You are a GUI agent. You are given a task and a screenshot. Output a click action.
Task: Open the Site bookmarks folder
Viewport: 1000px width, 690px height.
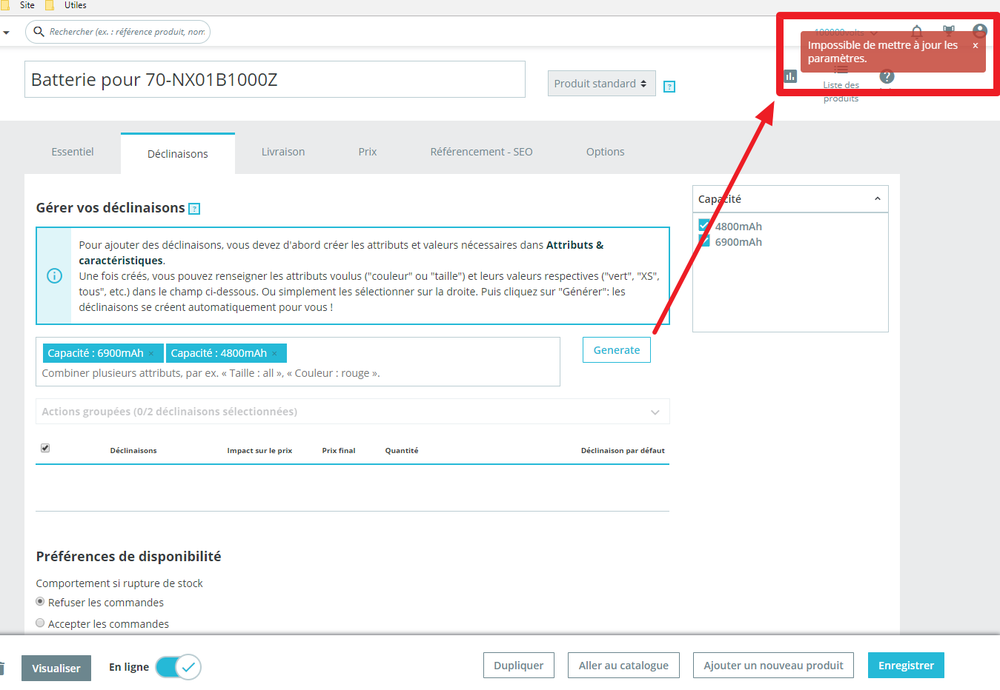[x=18, y=5]
